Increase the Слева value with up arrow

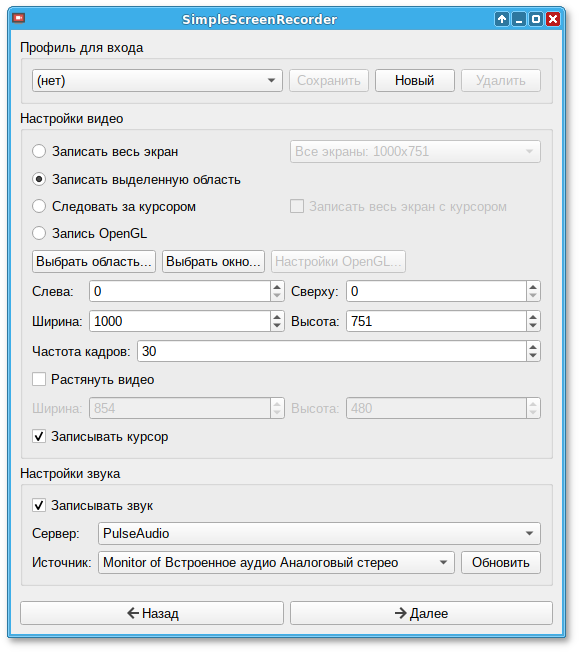coord(277,286)
